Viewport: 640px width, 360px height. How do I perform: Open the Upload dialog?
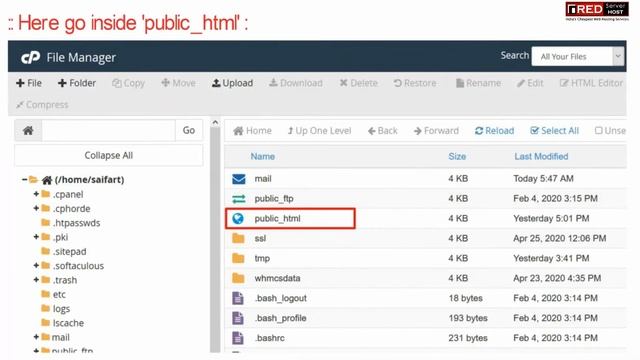click(232, 83)
